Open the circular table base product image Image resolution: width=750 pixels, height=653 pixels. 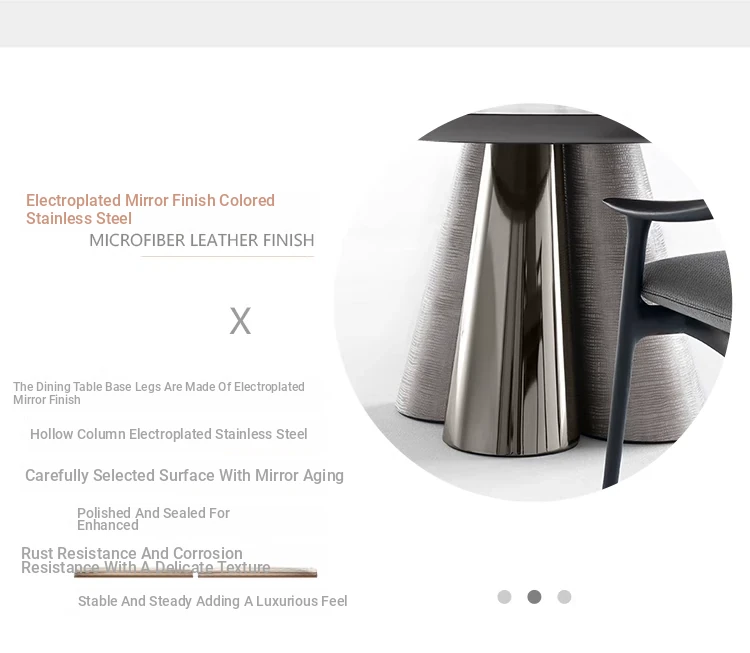[x=533, y=302]
